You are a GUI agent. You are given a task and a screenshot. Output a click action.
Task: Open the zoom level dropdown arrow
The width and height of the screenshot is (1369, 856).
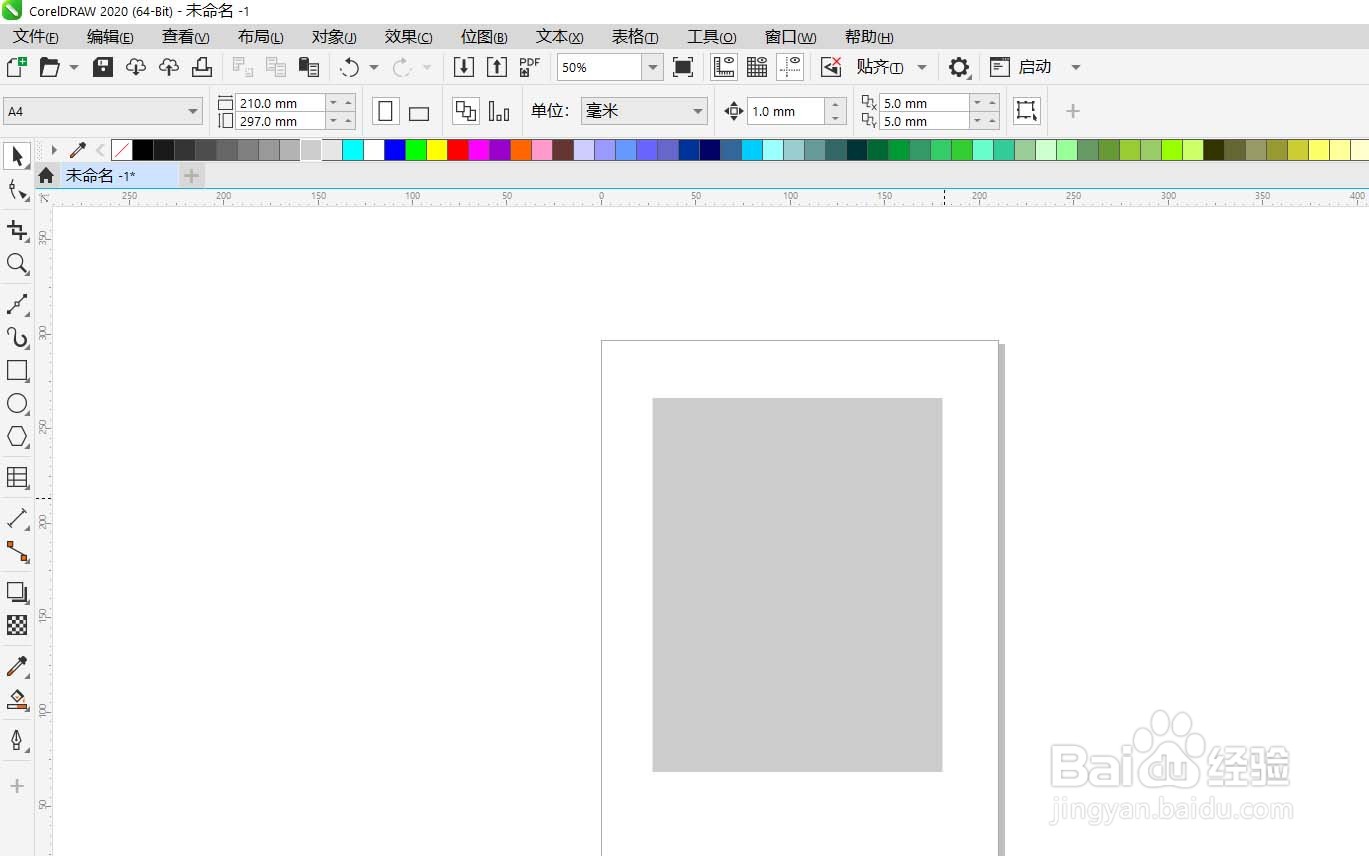click(652, 67)
